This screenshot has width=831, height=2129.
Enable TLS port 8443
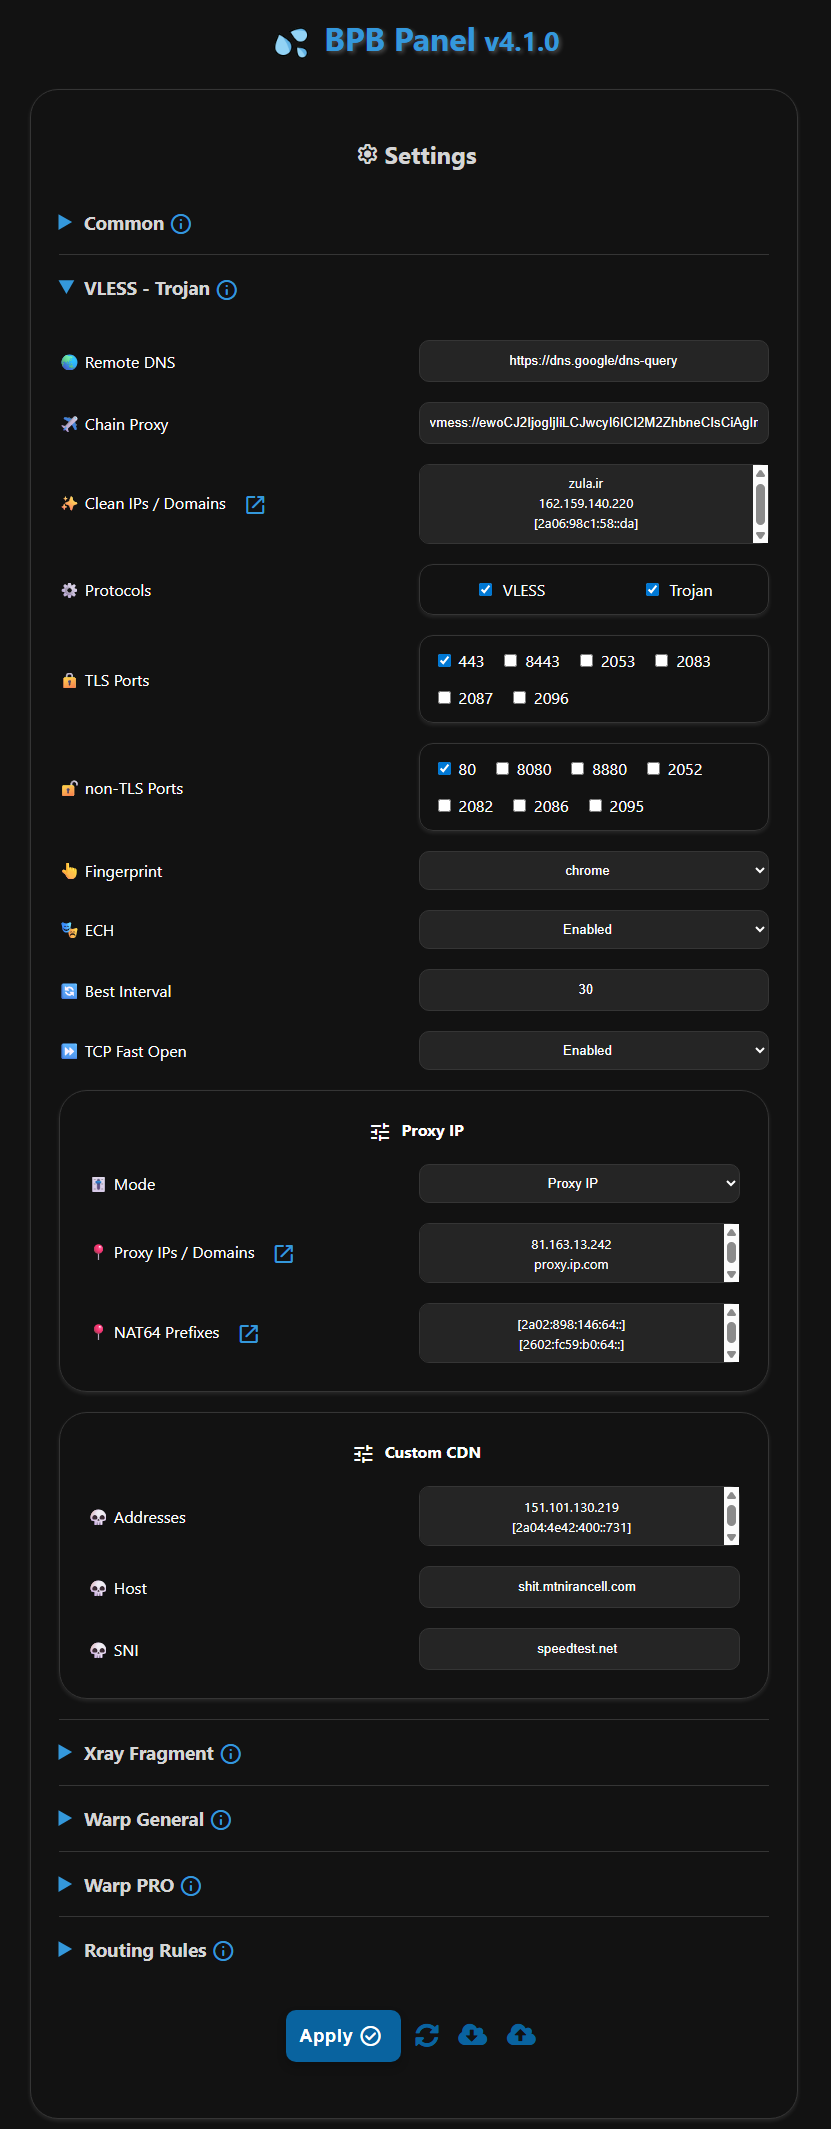(x=510, y=661)
